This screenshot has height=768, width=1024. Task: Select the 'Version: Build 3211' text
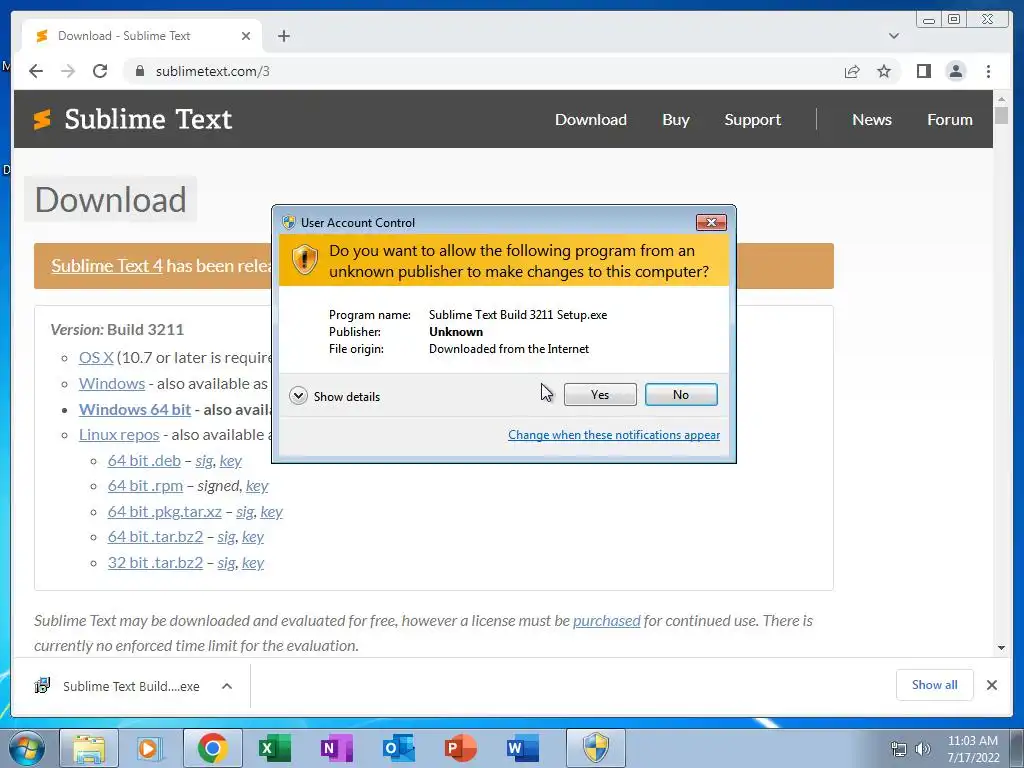[118, 330]
